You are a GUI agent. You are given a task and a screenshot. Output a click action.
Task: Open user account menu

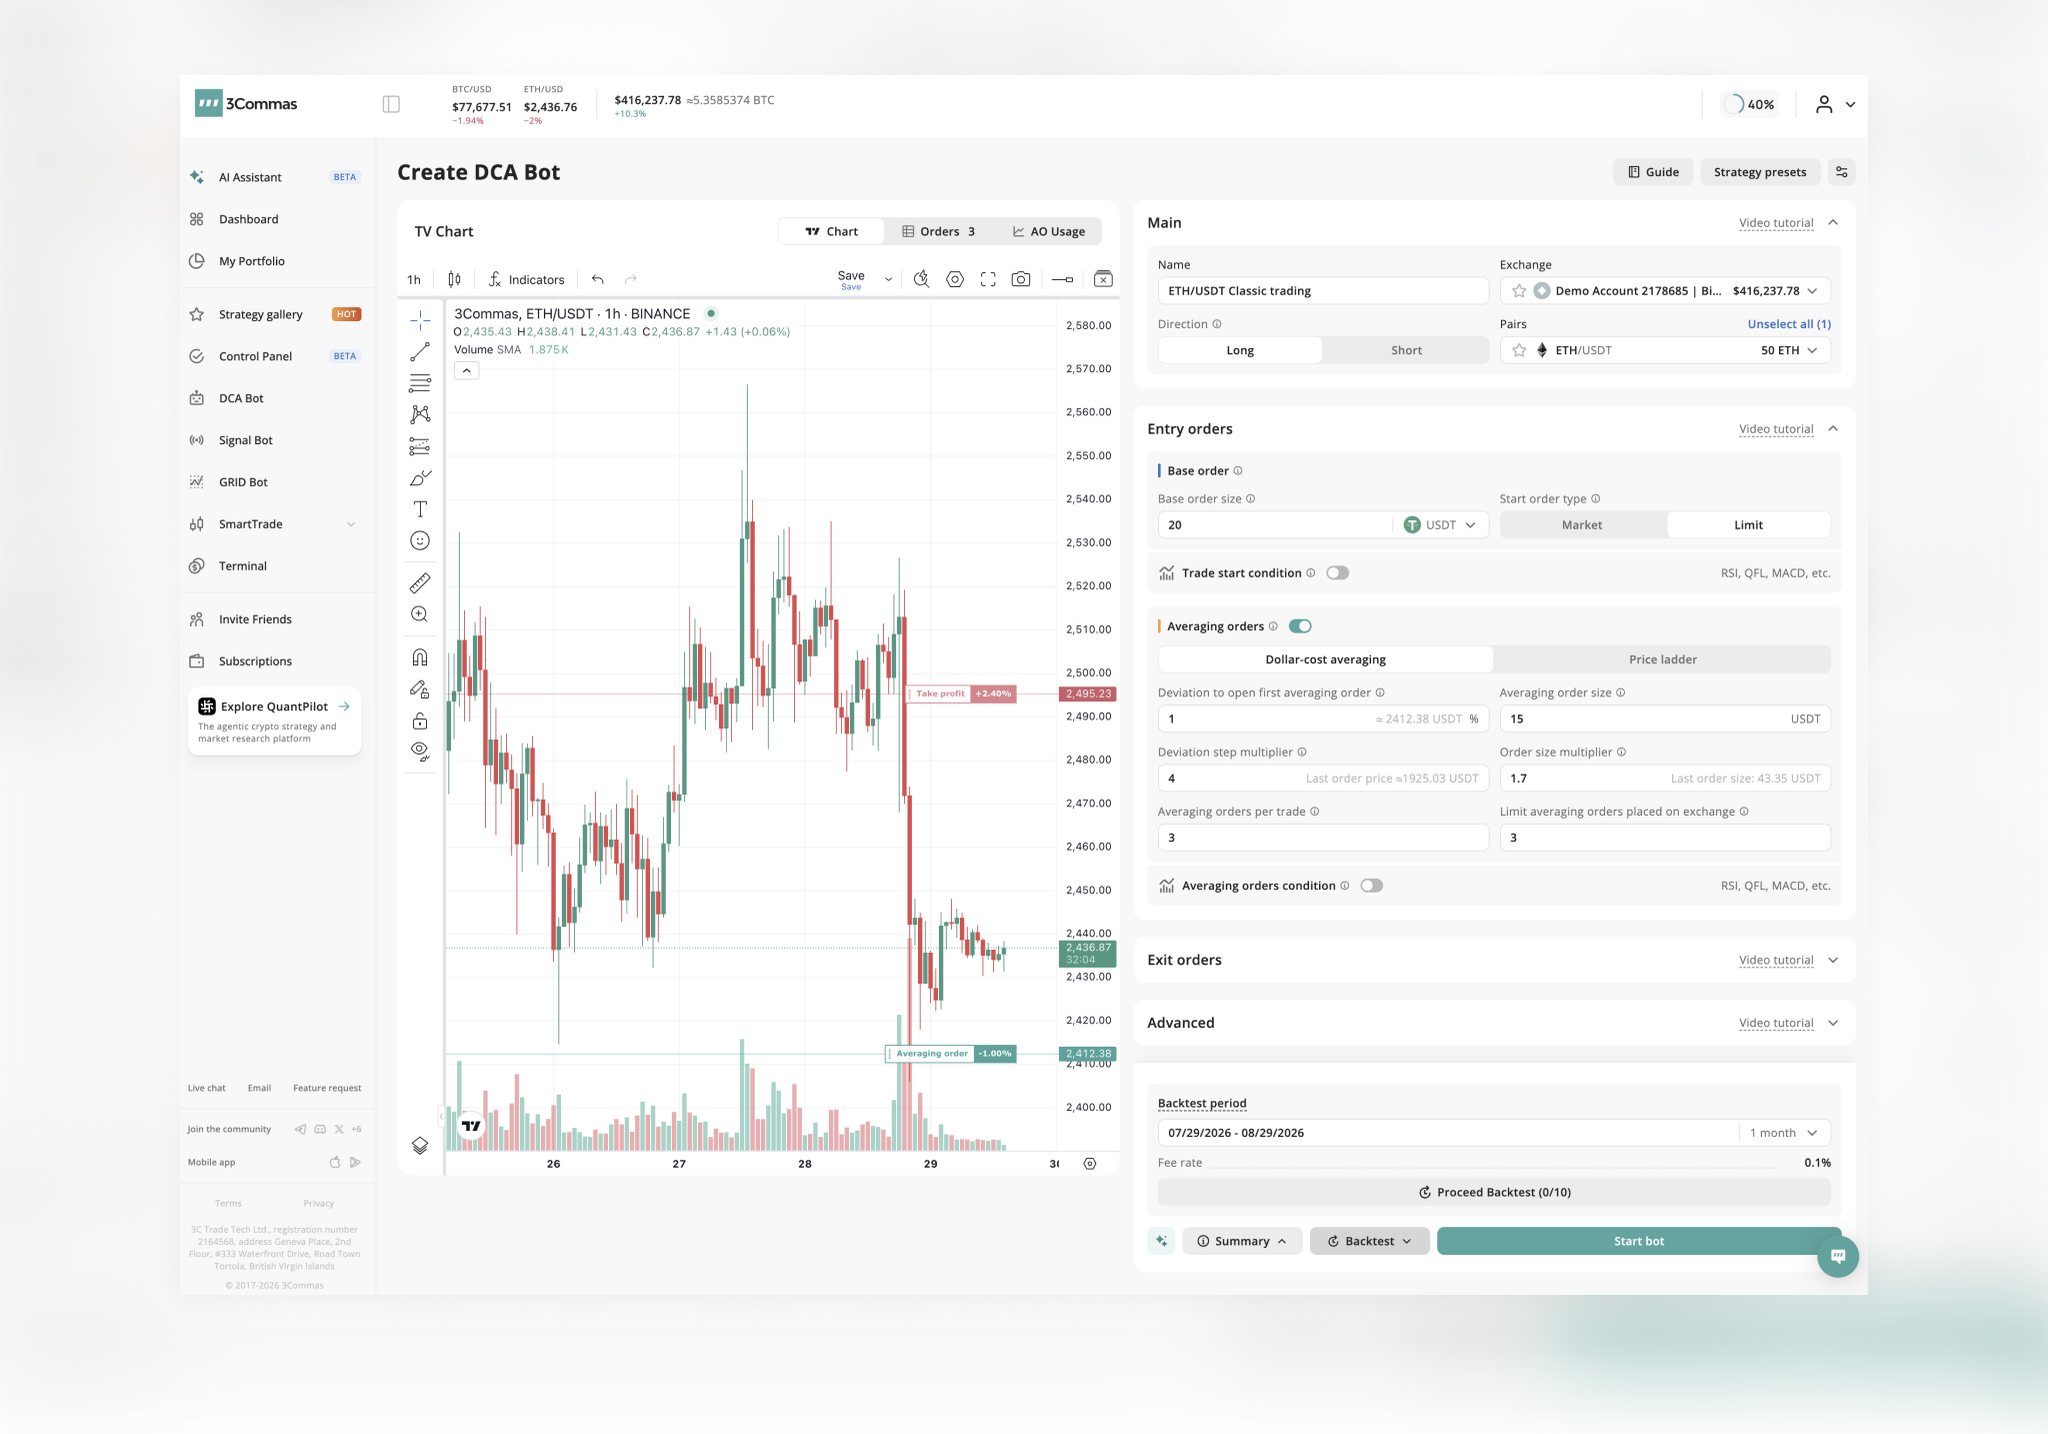point(1835,104)
